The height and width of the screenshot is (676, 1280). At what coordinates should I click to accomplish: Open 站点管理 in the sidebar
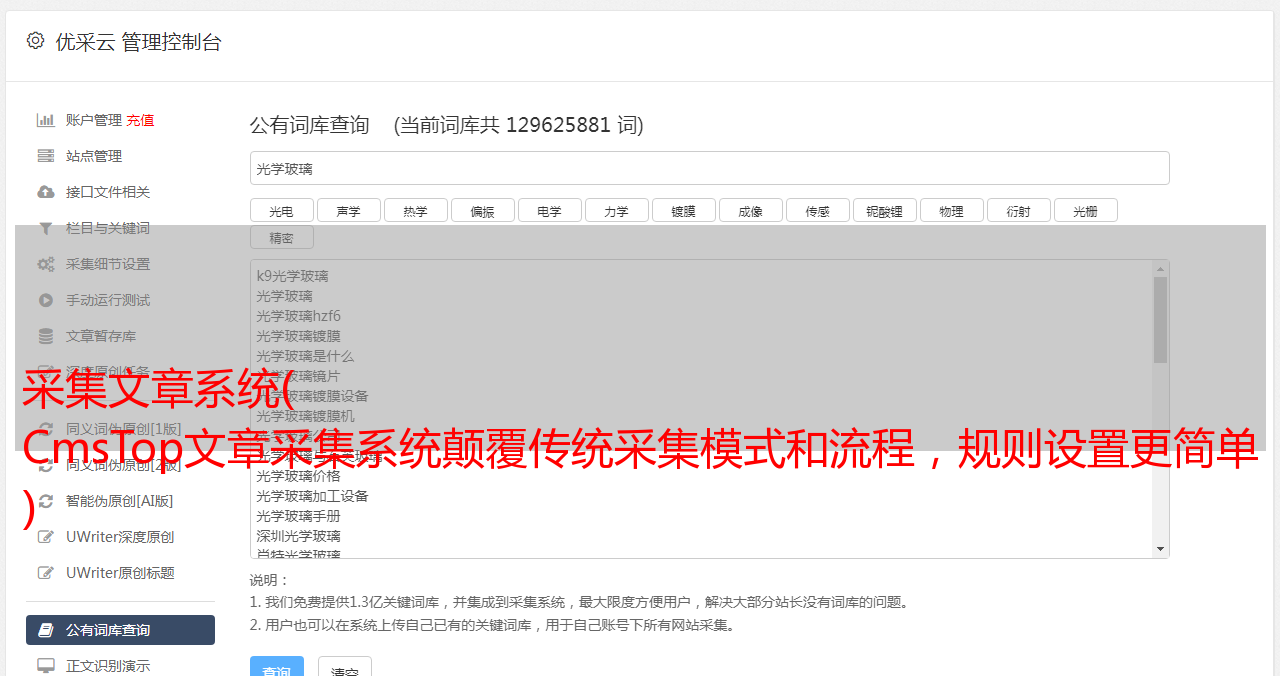[x=94, y=156]
